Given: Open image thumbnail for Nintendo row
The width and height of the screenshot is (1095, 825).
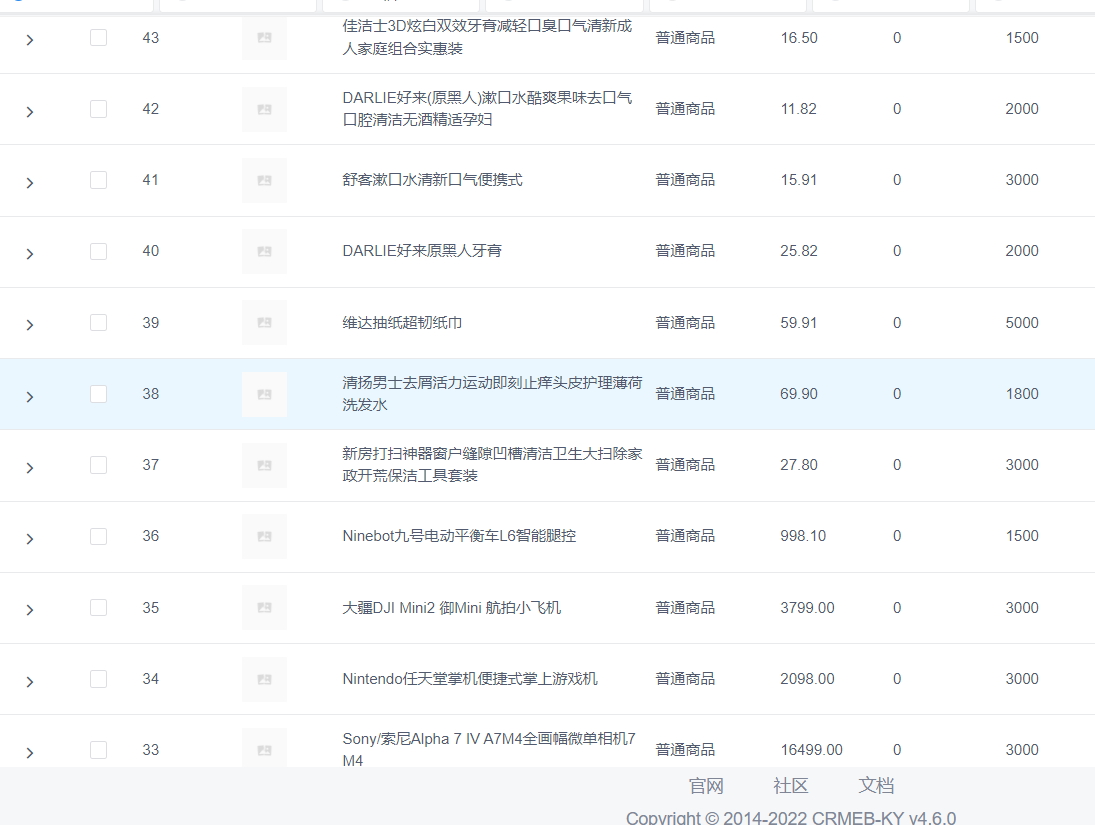Looking at the screenshot, I should [264, 679].
